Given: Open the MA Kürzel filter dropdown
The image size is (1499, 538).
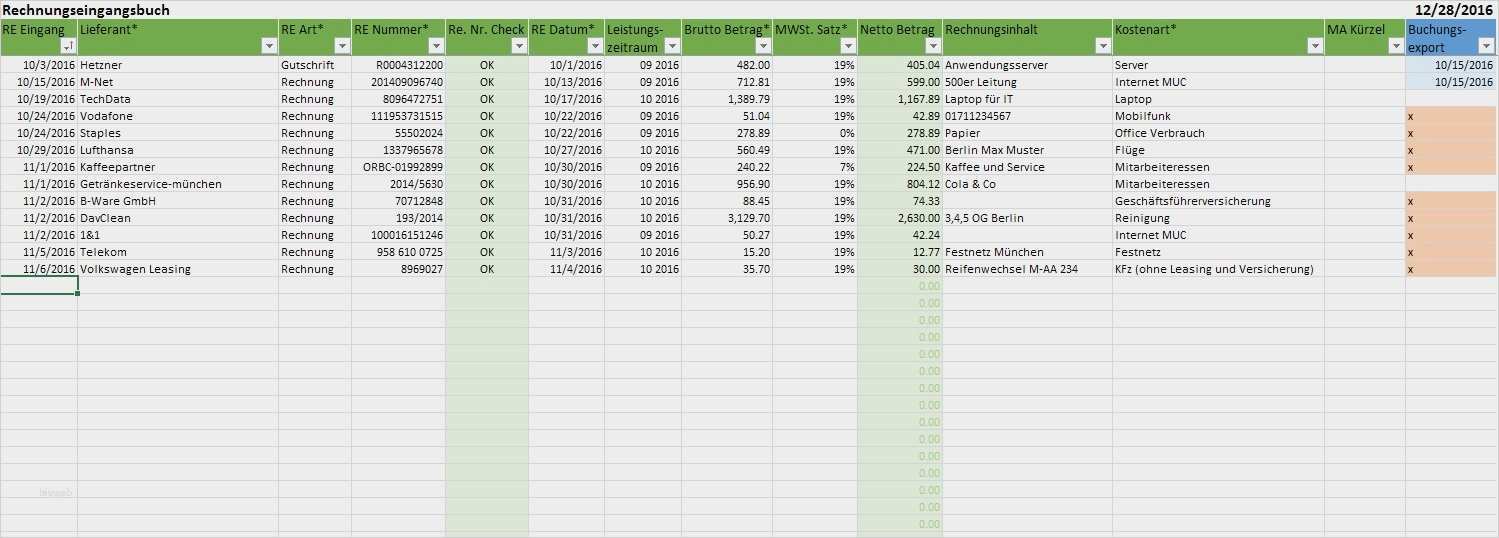Looking at the screenshot, I should tap(1396, 46).
